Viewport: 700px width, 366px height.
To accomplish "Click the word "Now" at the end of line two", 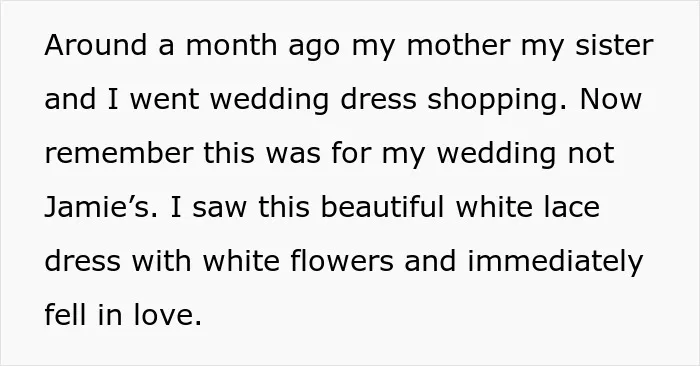I will 611,99.
